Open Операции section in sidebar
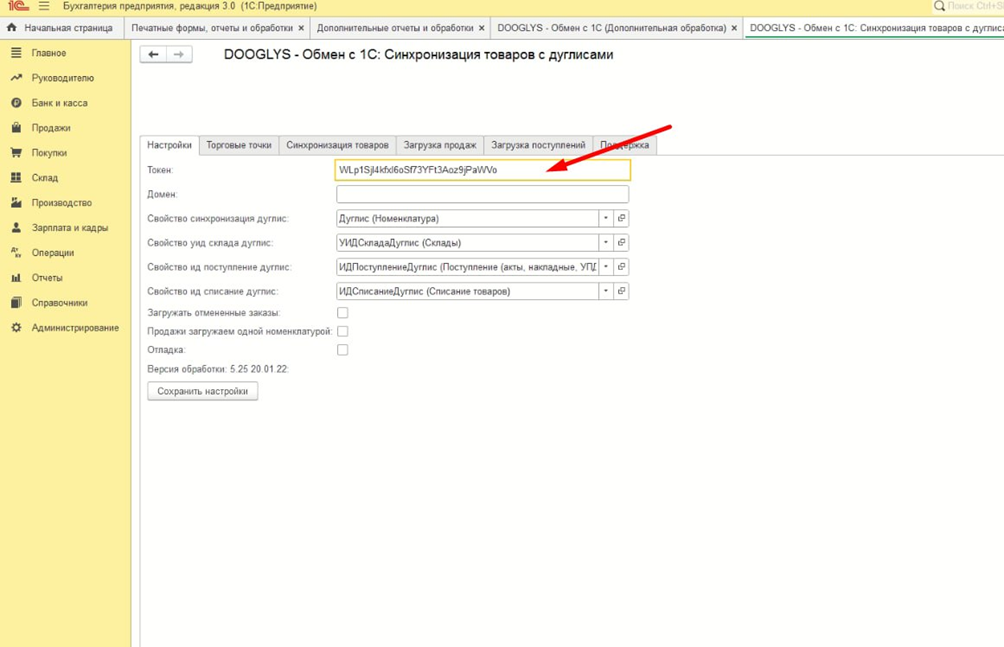 [x=53, y=253]
